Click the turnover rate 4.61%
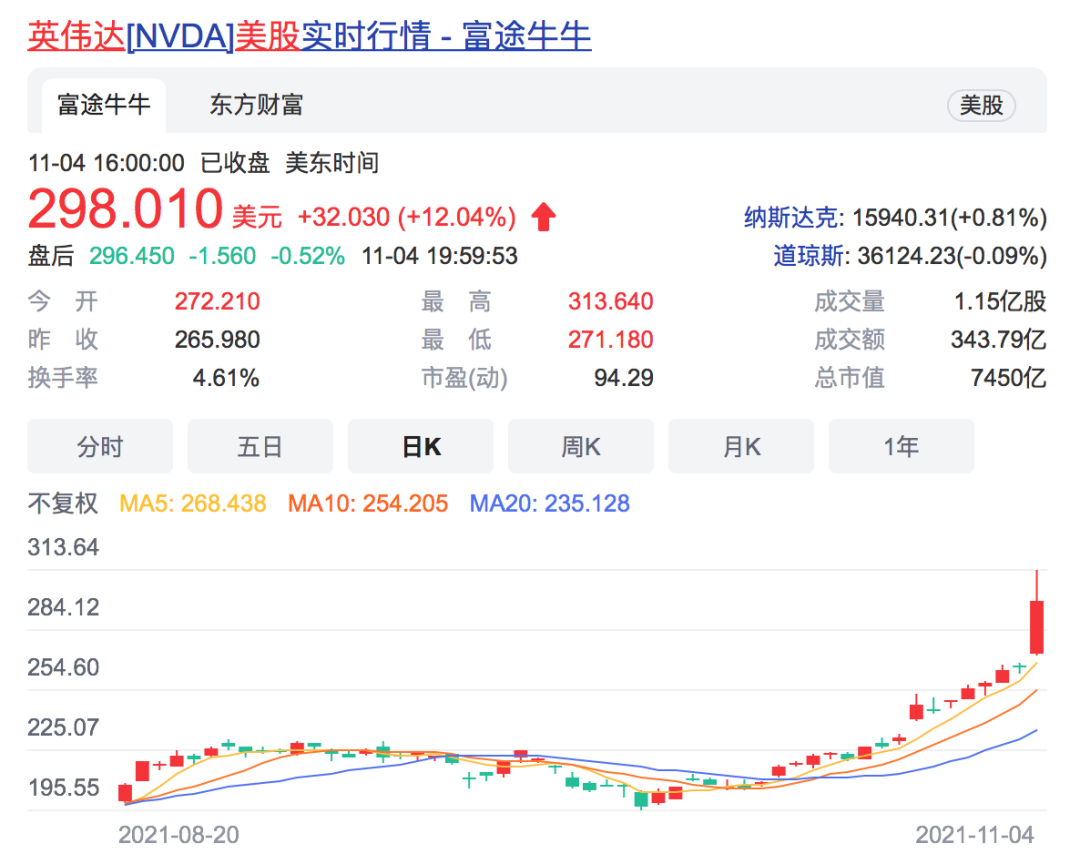 [x=226, y=378]
